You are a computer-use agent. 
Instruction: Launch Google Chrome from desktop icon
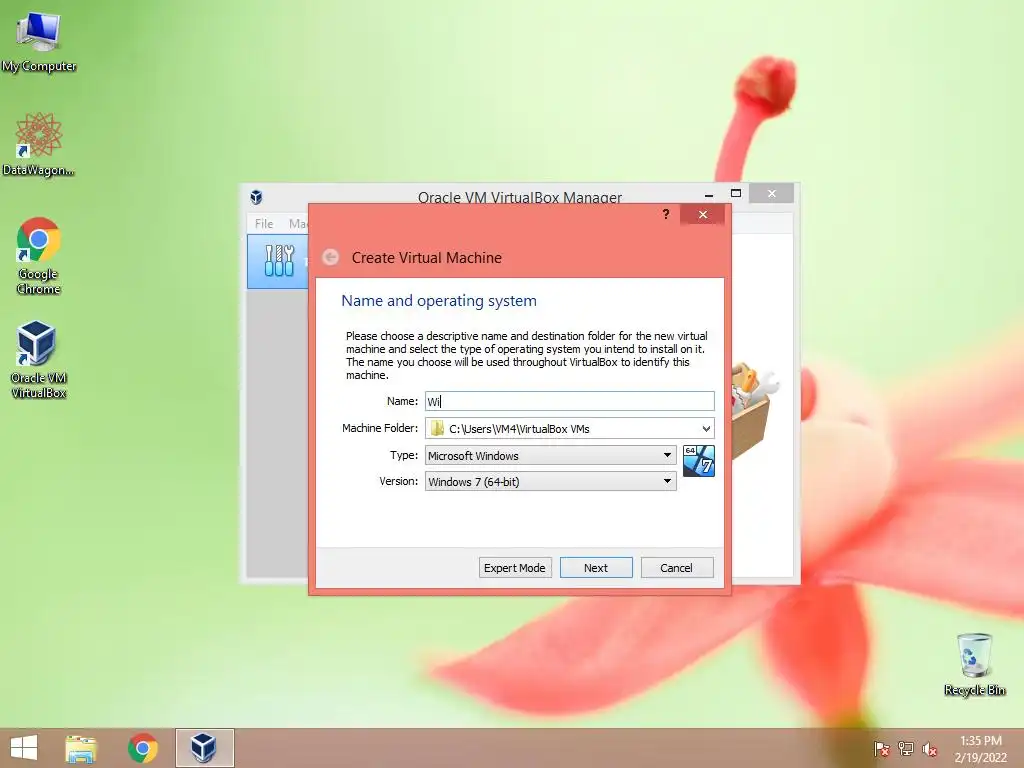pos(39,255)
